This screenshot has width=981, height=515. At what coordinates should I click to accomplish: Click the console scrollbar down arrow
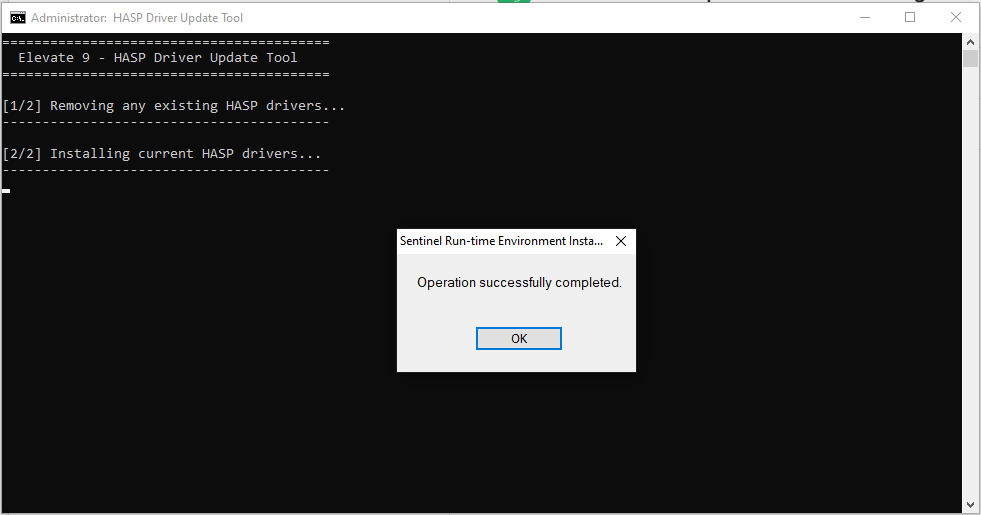(970, 504)
